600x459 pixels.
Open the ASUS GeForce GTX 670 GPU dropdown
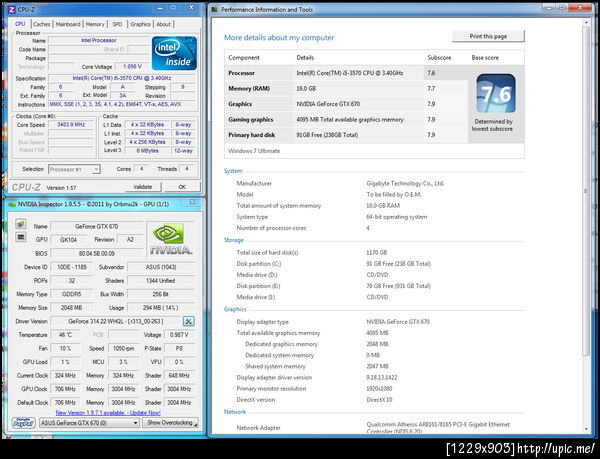pyautogui.click(x=90, y=423)
